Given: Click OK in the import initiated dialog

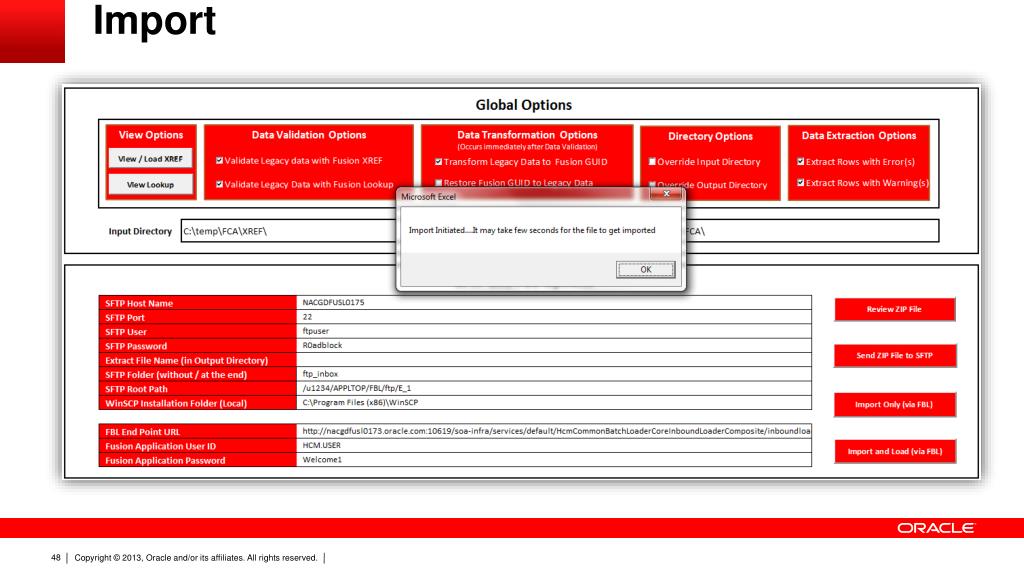Looking at the screenshot, I should [645, 270].
